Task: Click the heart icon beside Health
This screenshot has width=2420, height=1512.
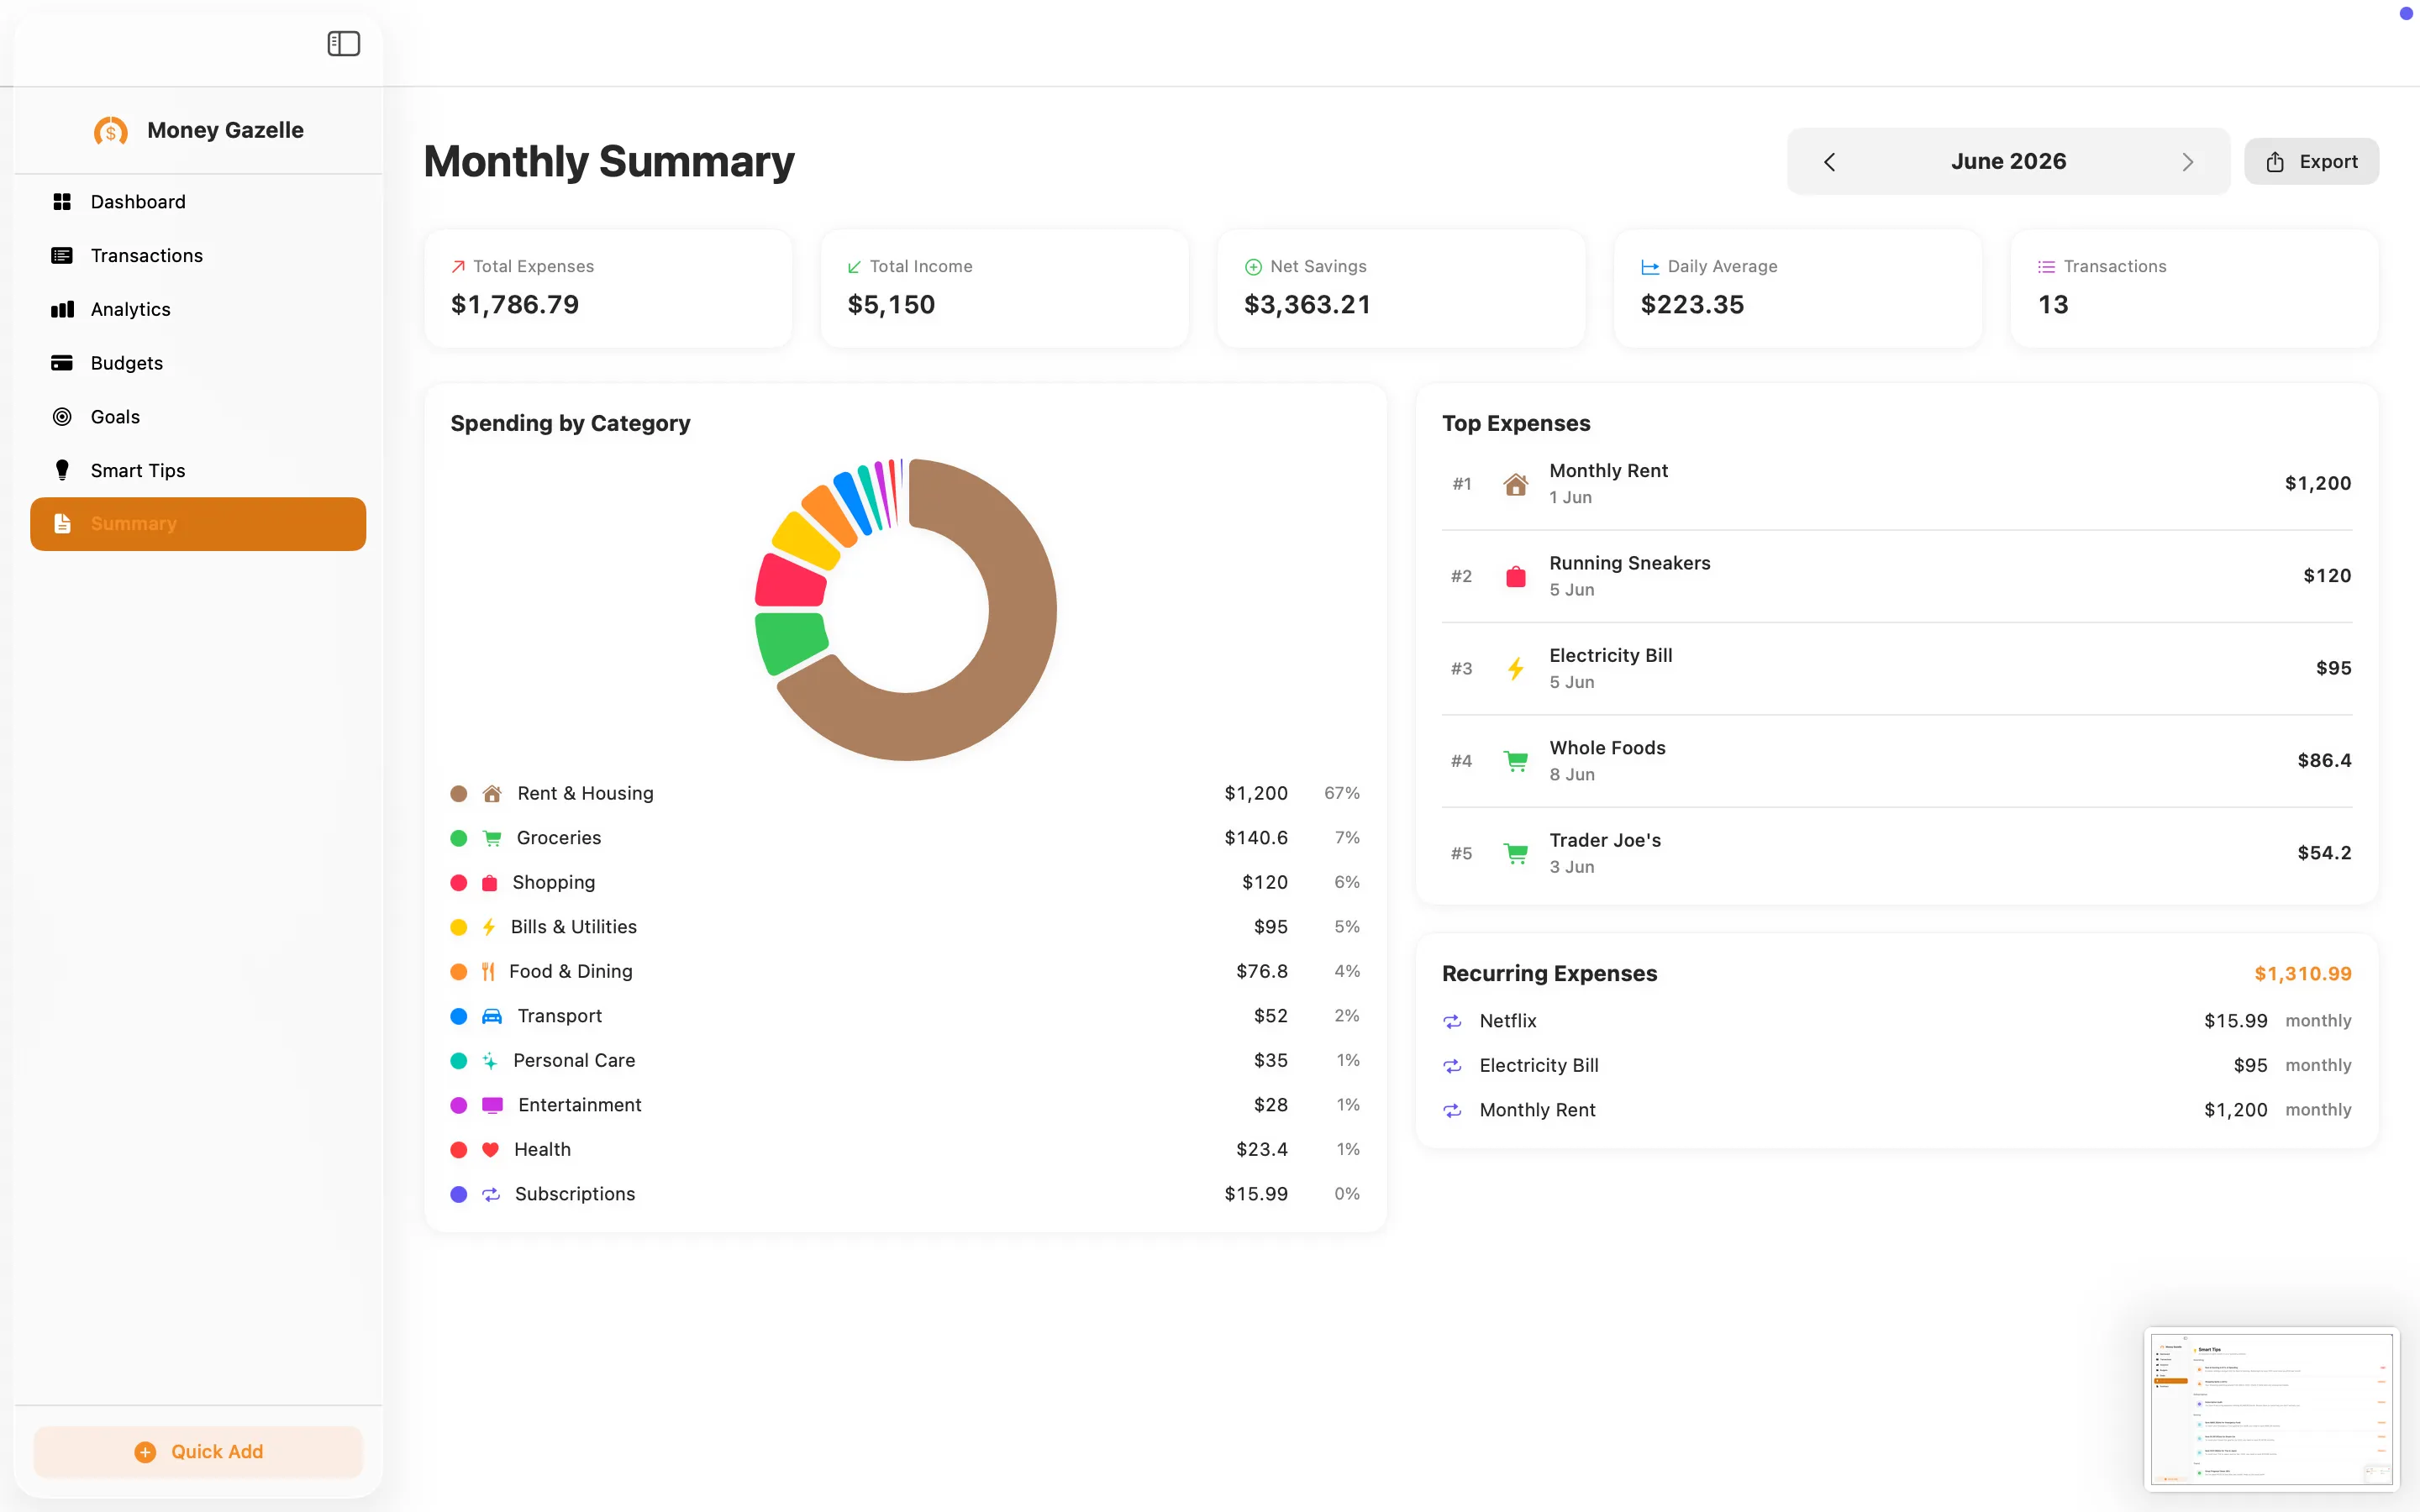Action: pos(490,1150)
